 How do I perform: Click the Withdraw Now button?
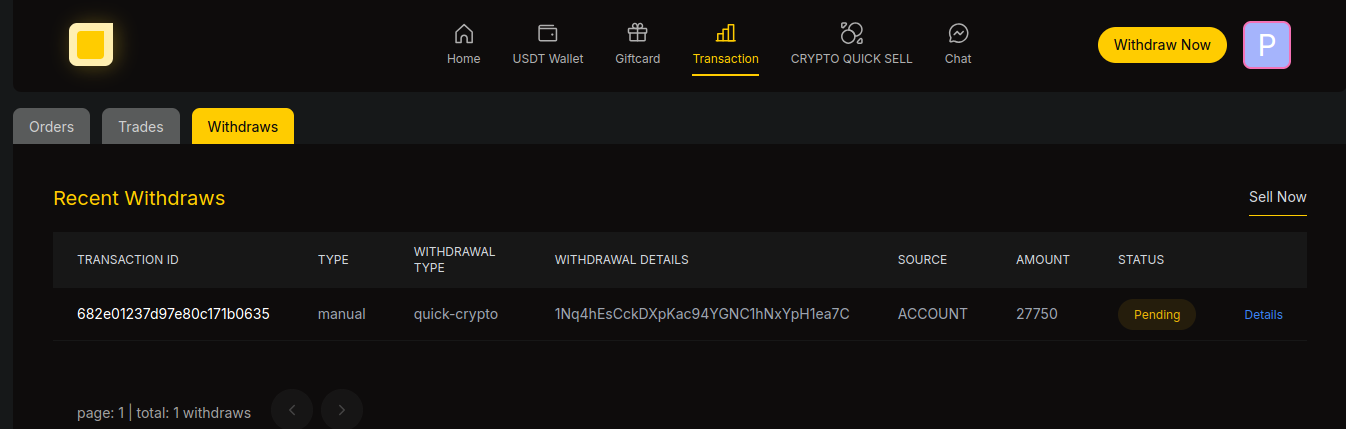(1162, 45)
